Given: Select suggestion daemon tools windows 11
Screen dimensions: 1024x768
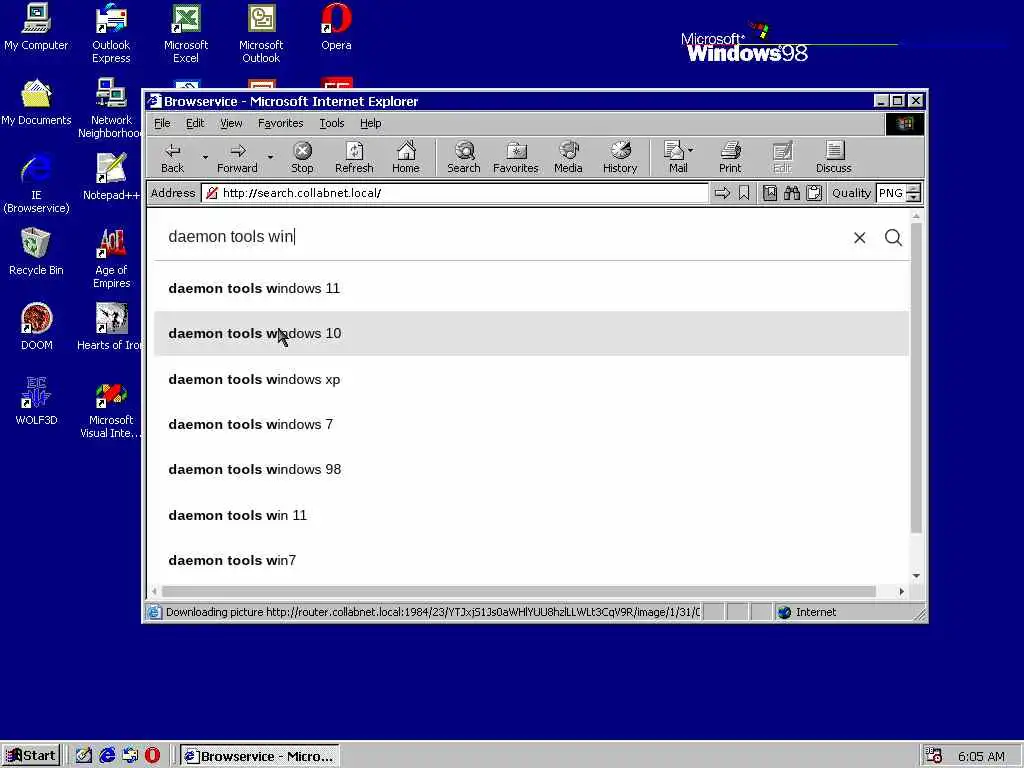Looking at the screenshot, I should pyautogui.click(x=531, y=288).
